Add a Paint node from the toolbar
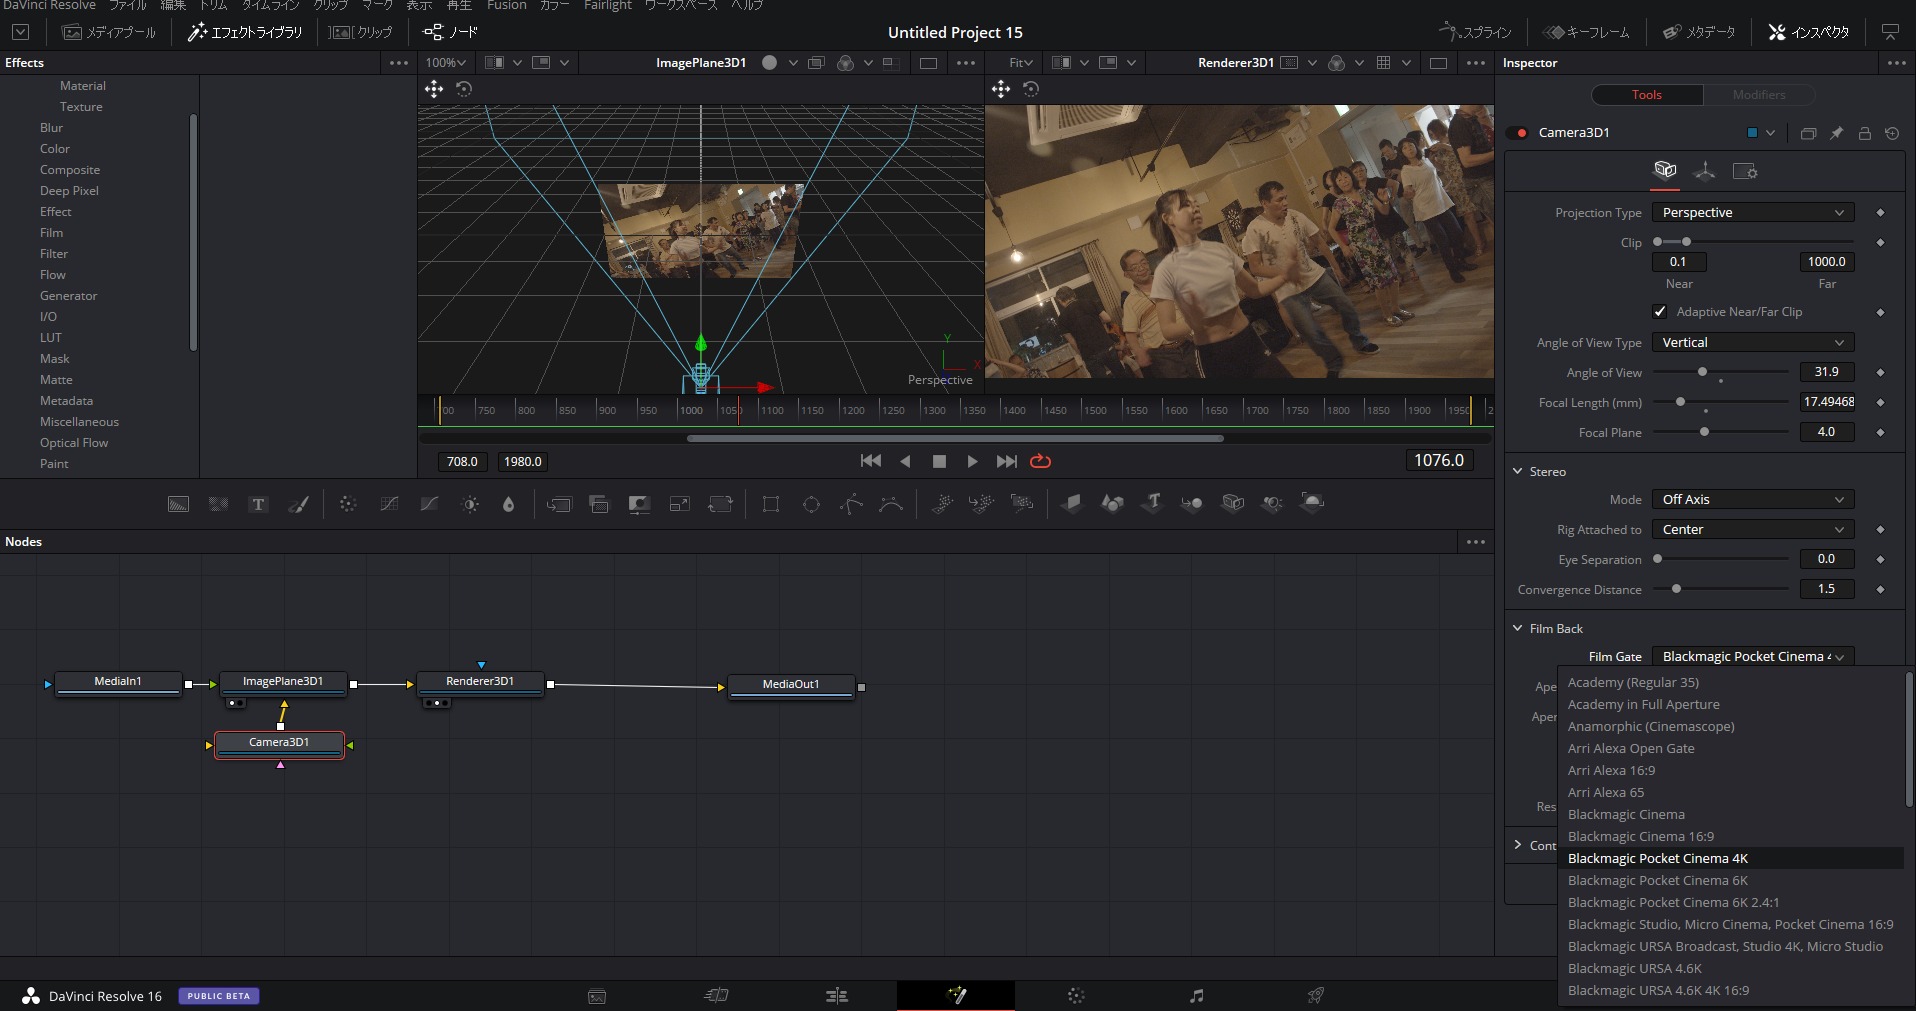This screenshot has width=1916, height=1011. pyautogui.click(x=298, y=503)
